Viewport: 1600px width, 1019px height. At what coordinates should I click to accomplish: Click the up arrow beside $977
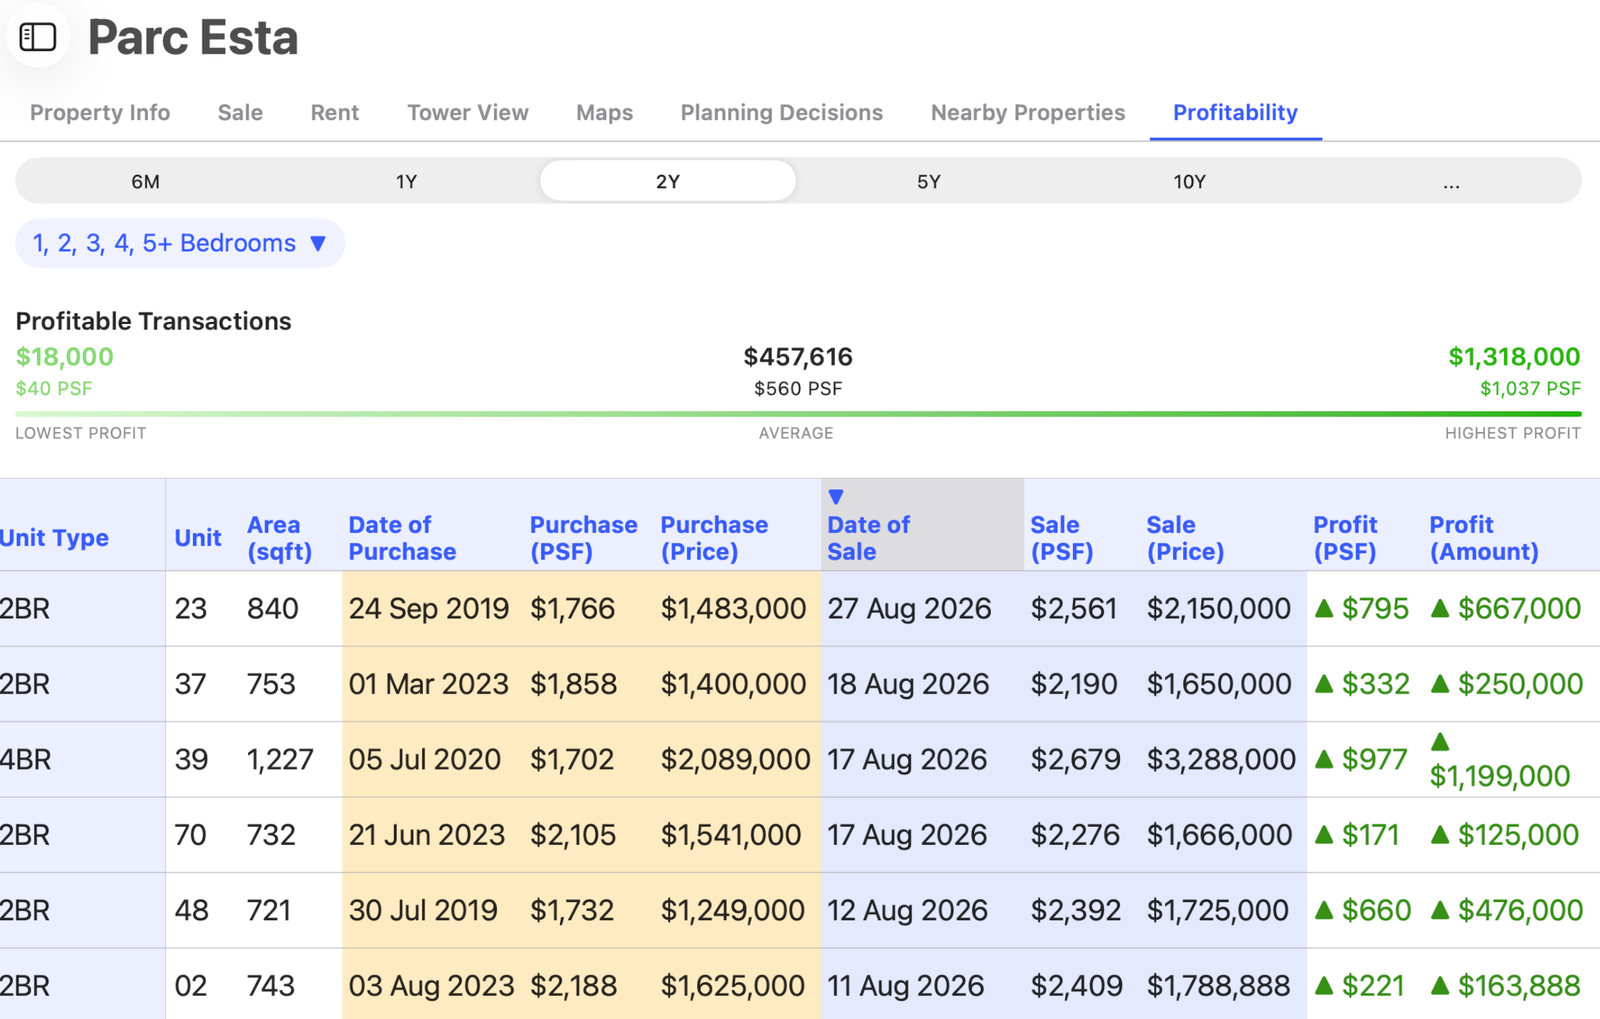coord(1324,759)
